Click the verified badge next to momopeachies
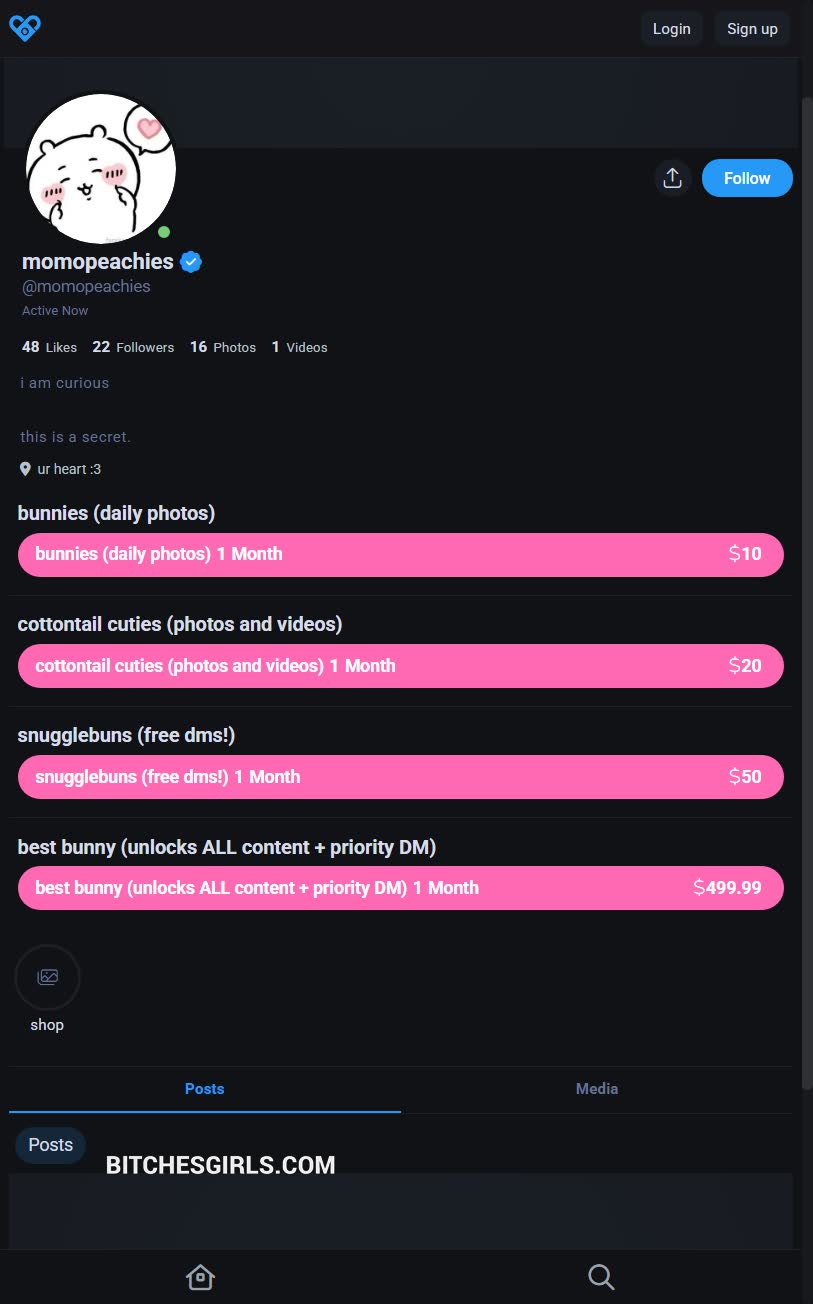This screenshot has height=1304, width=813. pyautogui.click(x=191, y=262)
